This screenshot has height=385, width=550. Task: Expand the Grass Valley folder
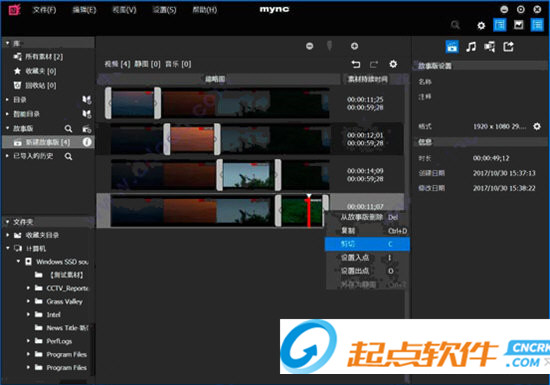coord(28,301)
